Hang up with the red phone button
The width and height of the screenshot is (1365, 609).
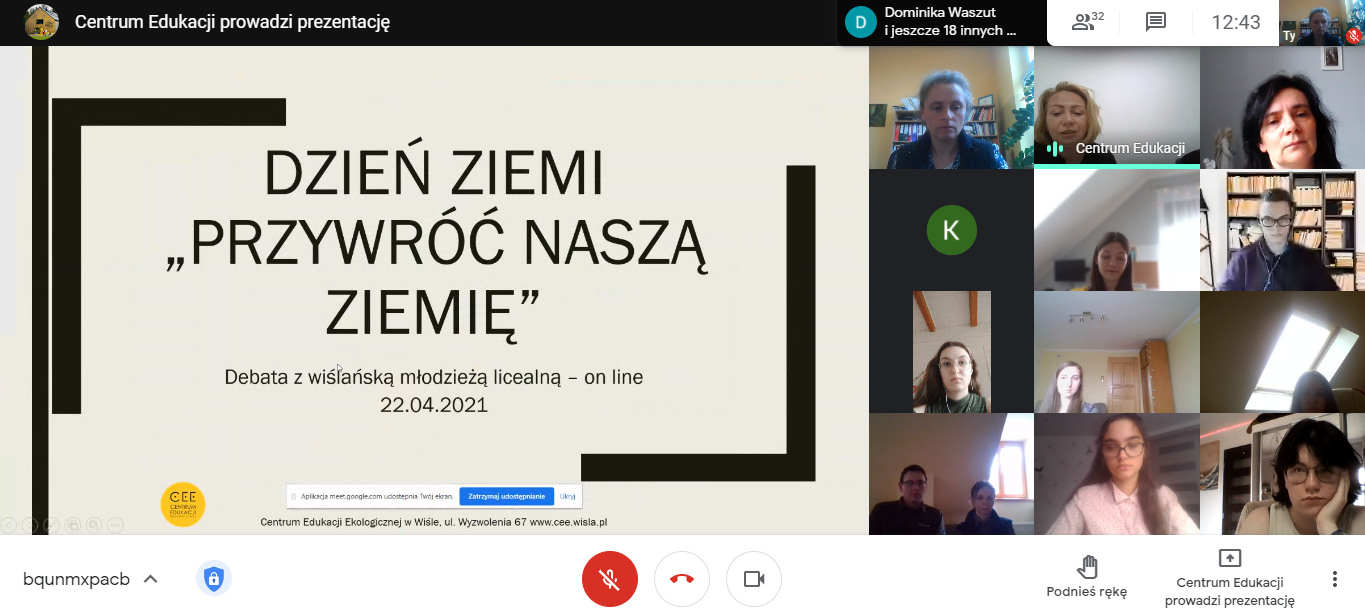(x=682, y=579)
